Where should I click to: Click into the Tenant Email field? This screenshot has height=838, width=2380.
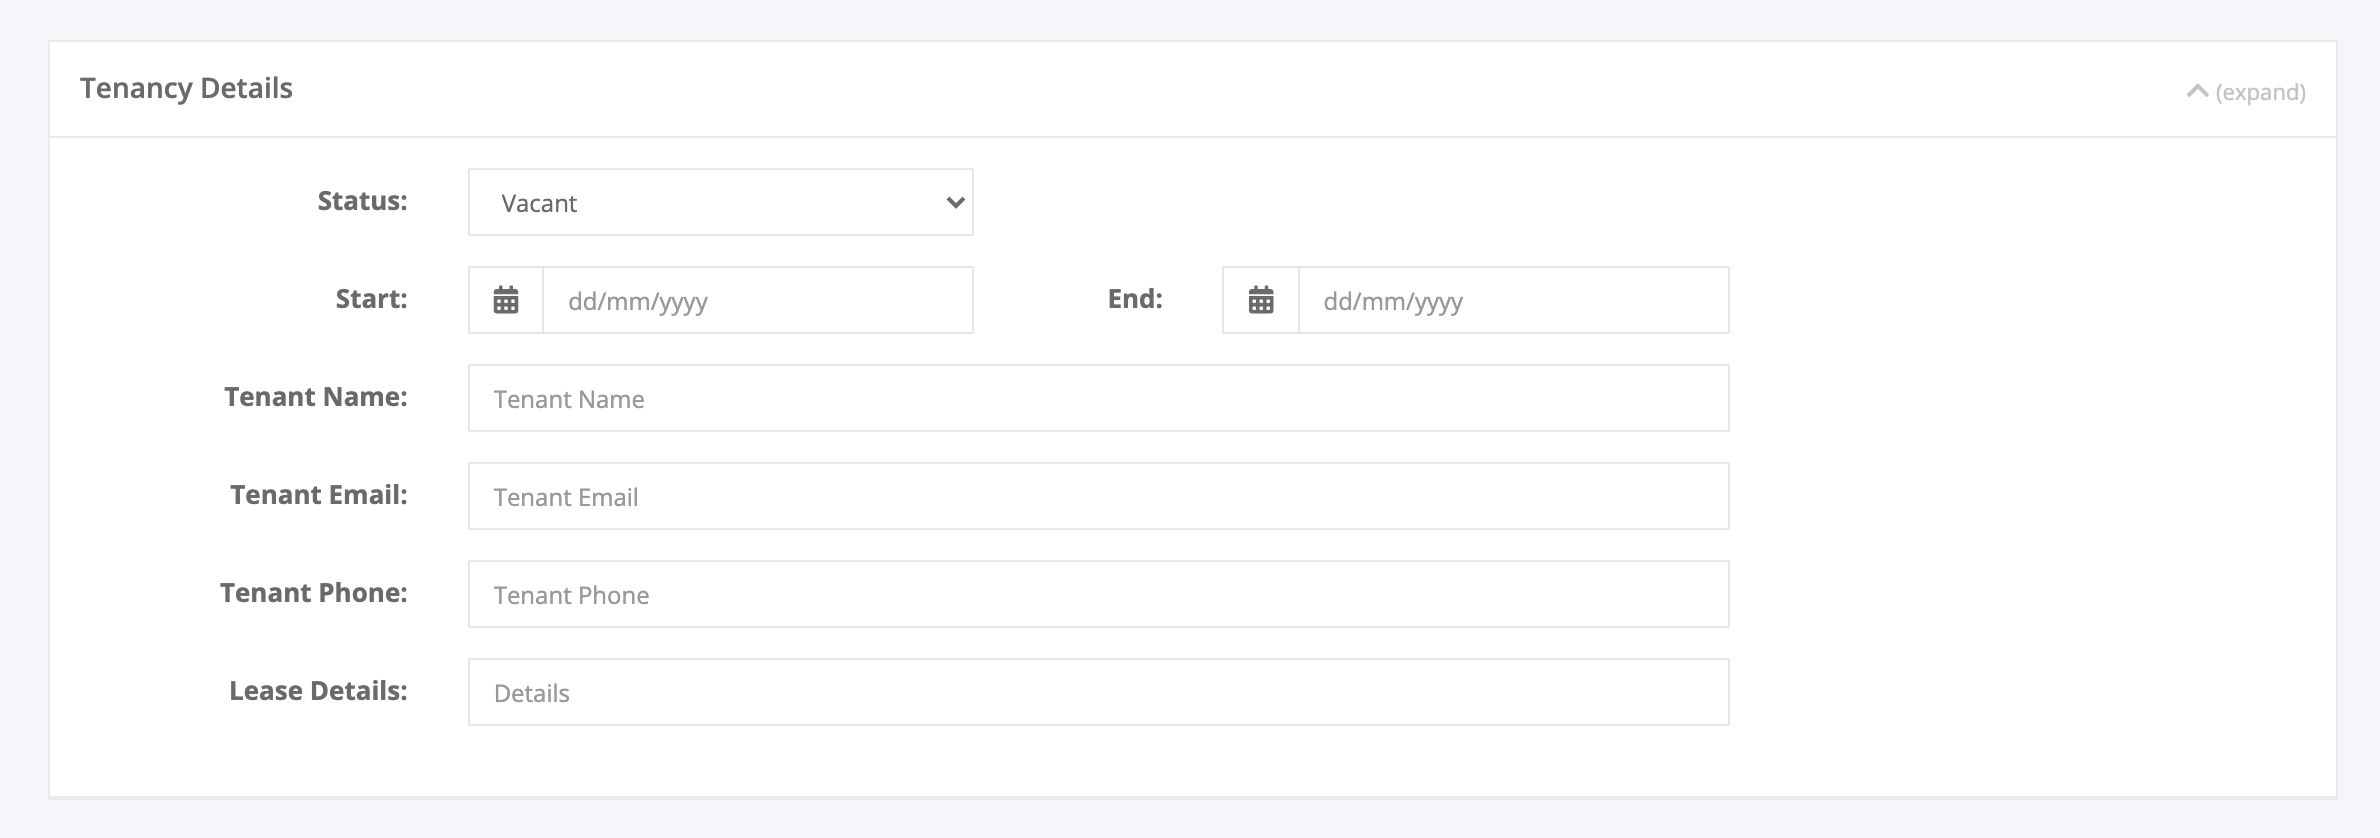1099,496
